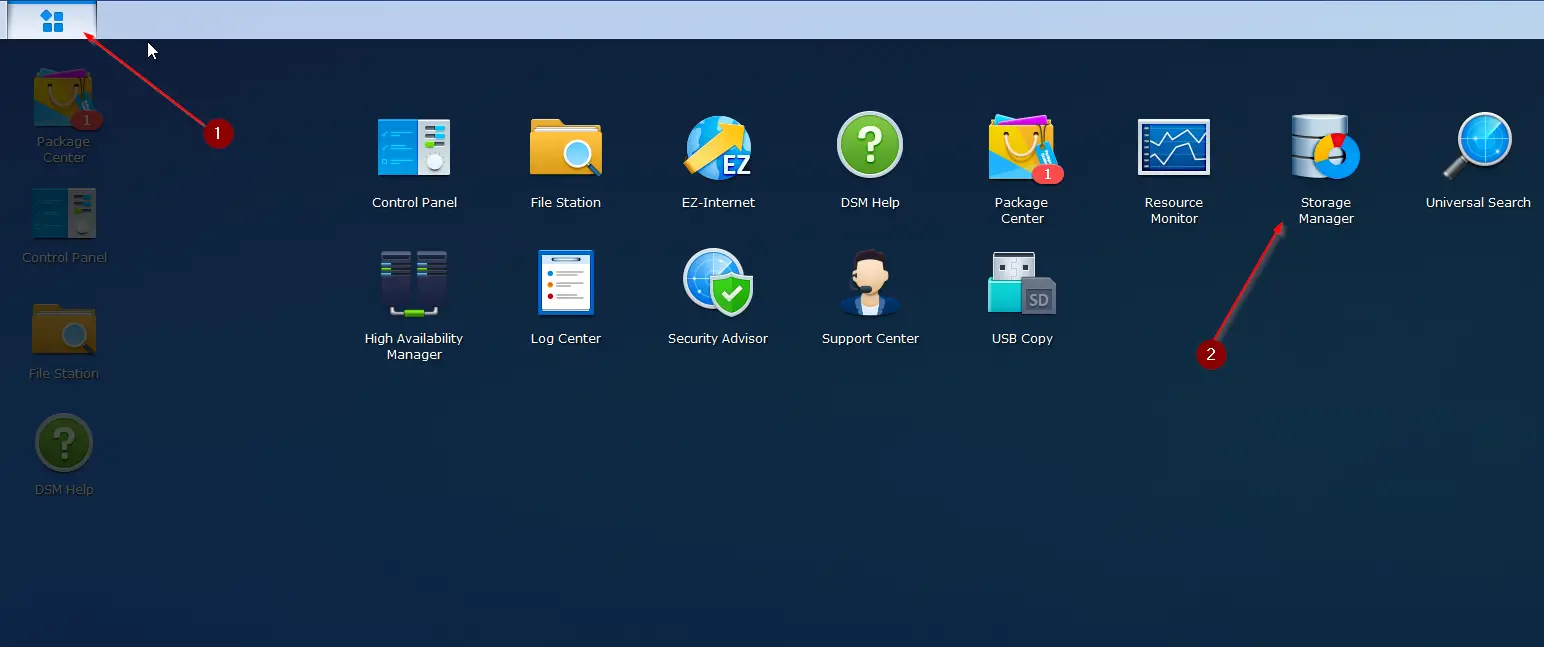Open Security Advisor
1544x647 pixels.
(x=718, y=283)
